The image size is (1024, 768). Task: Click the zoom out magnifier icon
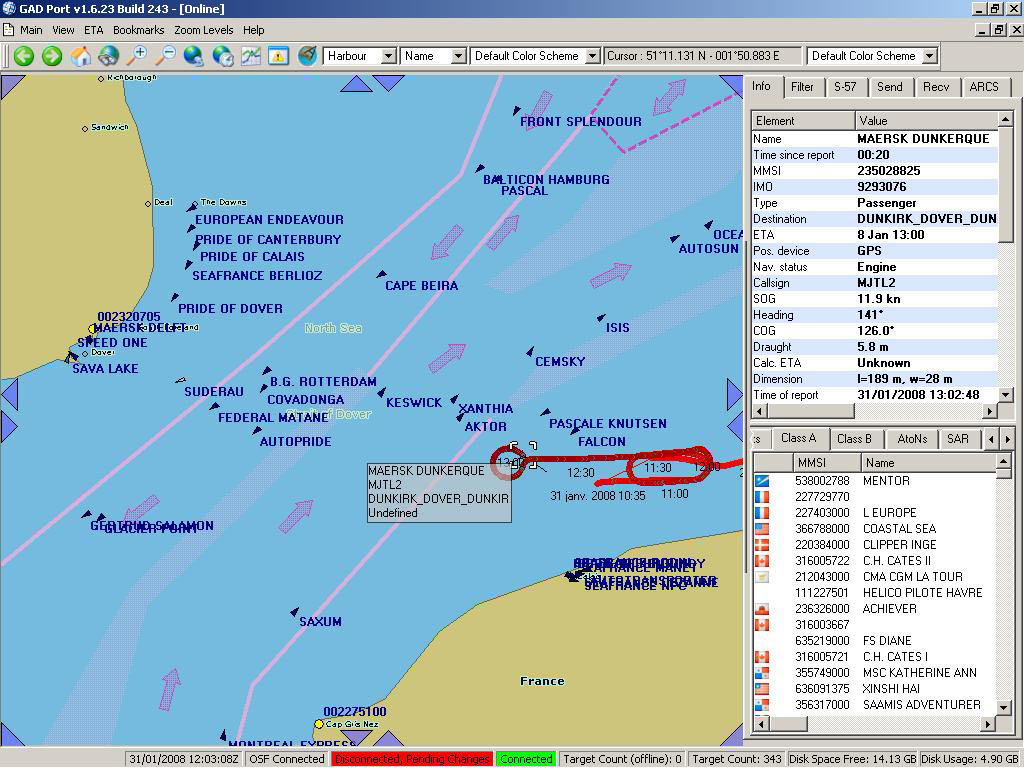pos(165,56)
